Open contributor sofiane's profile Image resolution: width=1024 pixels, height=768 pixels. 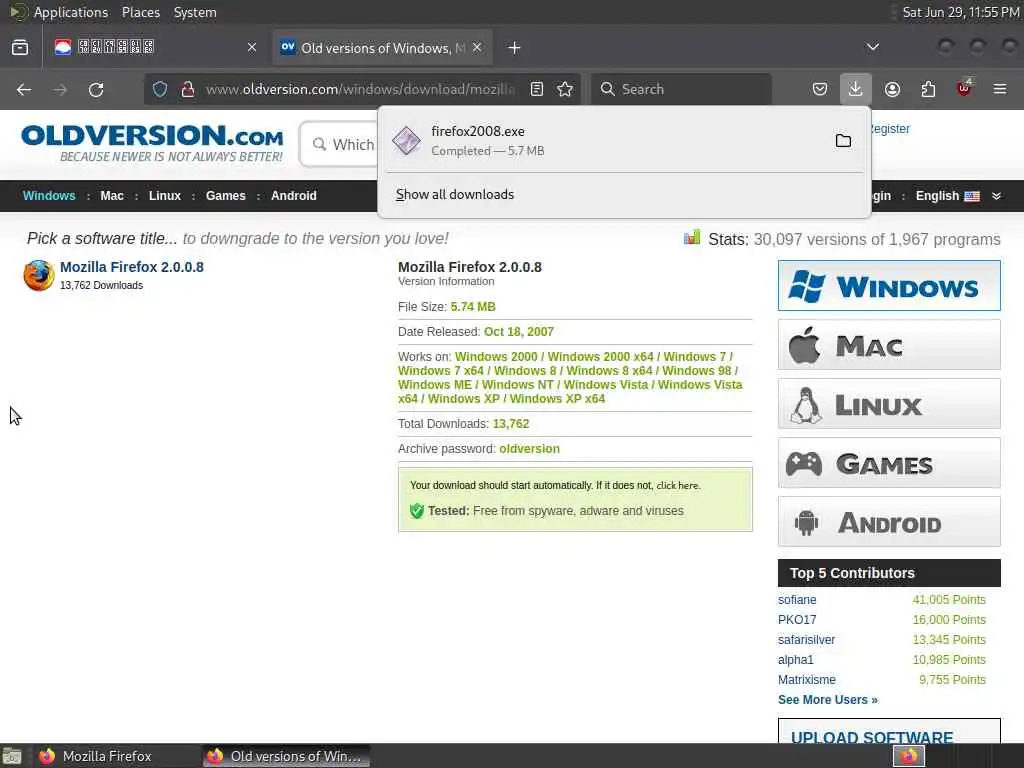(x=797, y=600)
